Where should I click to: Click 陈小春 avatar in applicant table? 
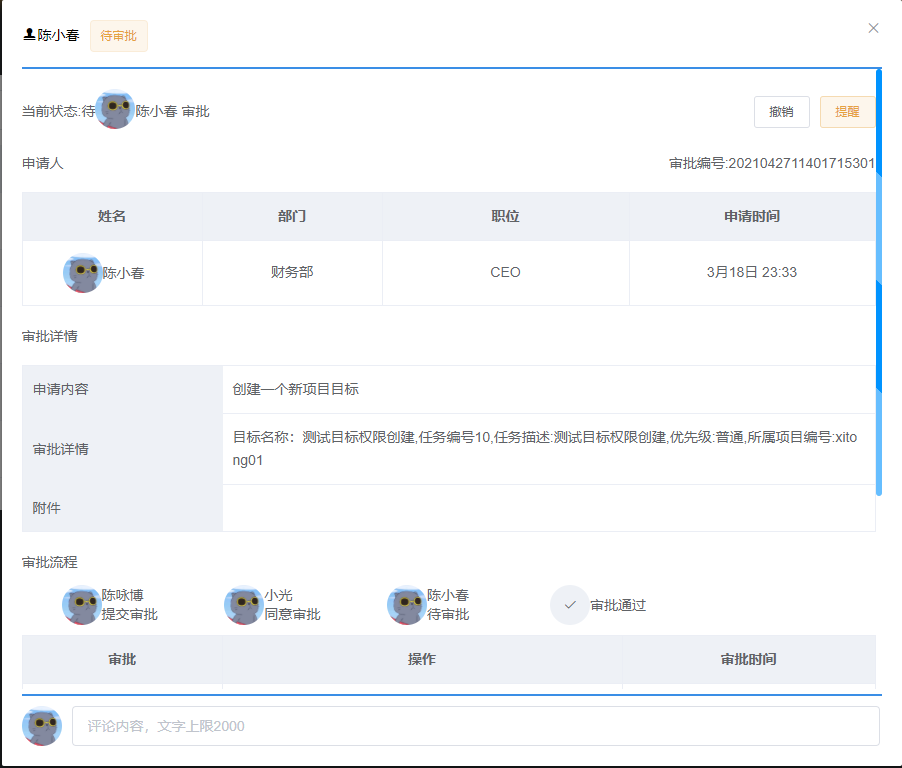pyautogui.click(x=82, y=273)
